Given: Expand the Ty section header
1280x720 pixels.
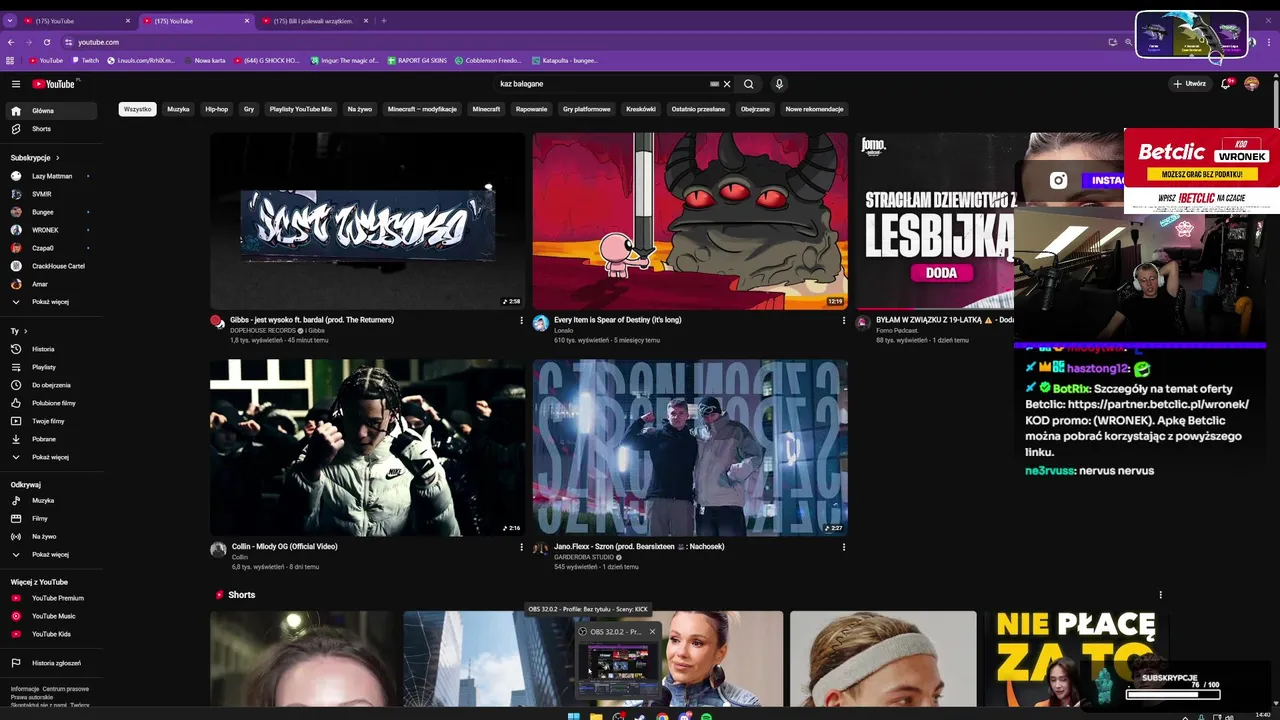Looking at the screenshot, I should click(x=19, y=331).
